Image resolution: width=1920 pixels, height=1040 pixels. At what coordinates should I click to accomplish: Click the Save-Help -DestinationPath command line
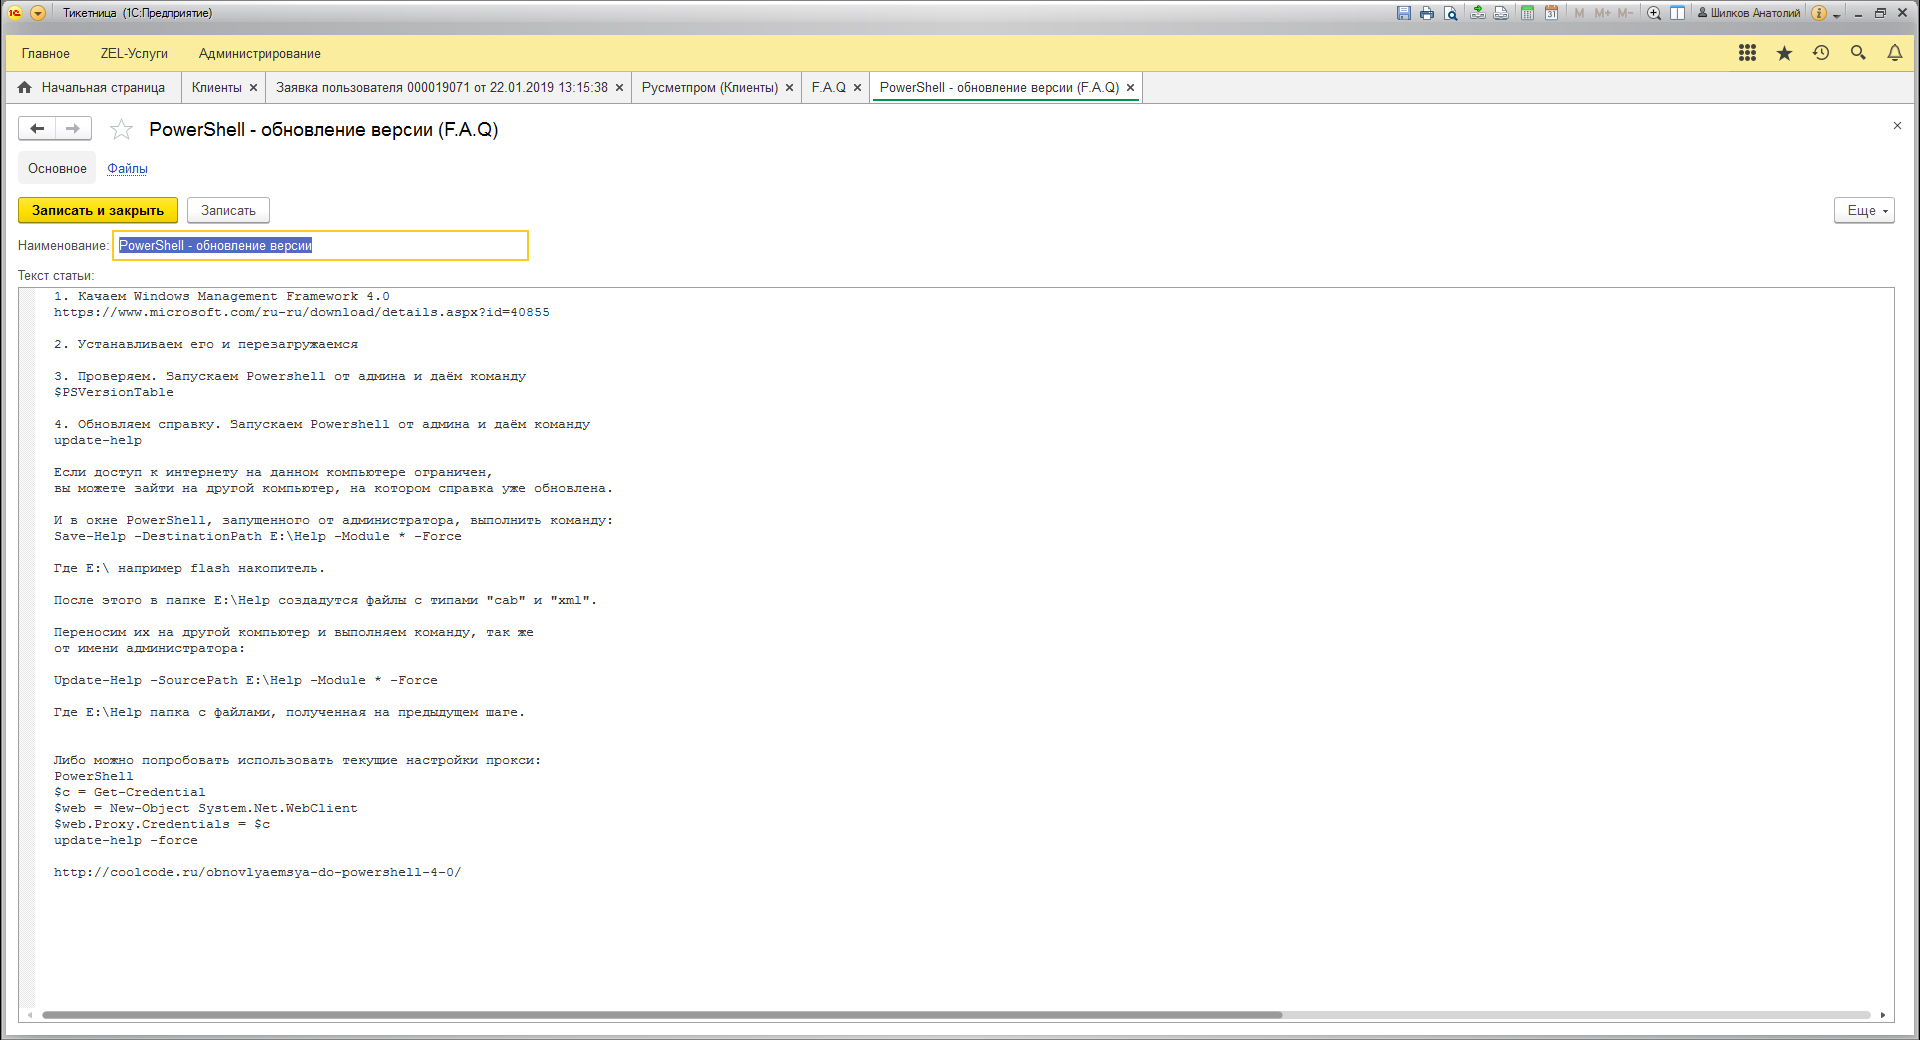pyautogui.click(x=258, y=536)
